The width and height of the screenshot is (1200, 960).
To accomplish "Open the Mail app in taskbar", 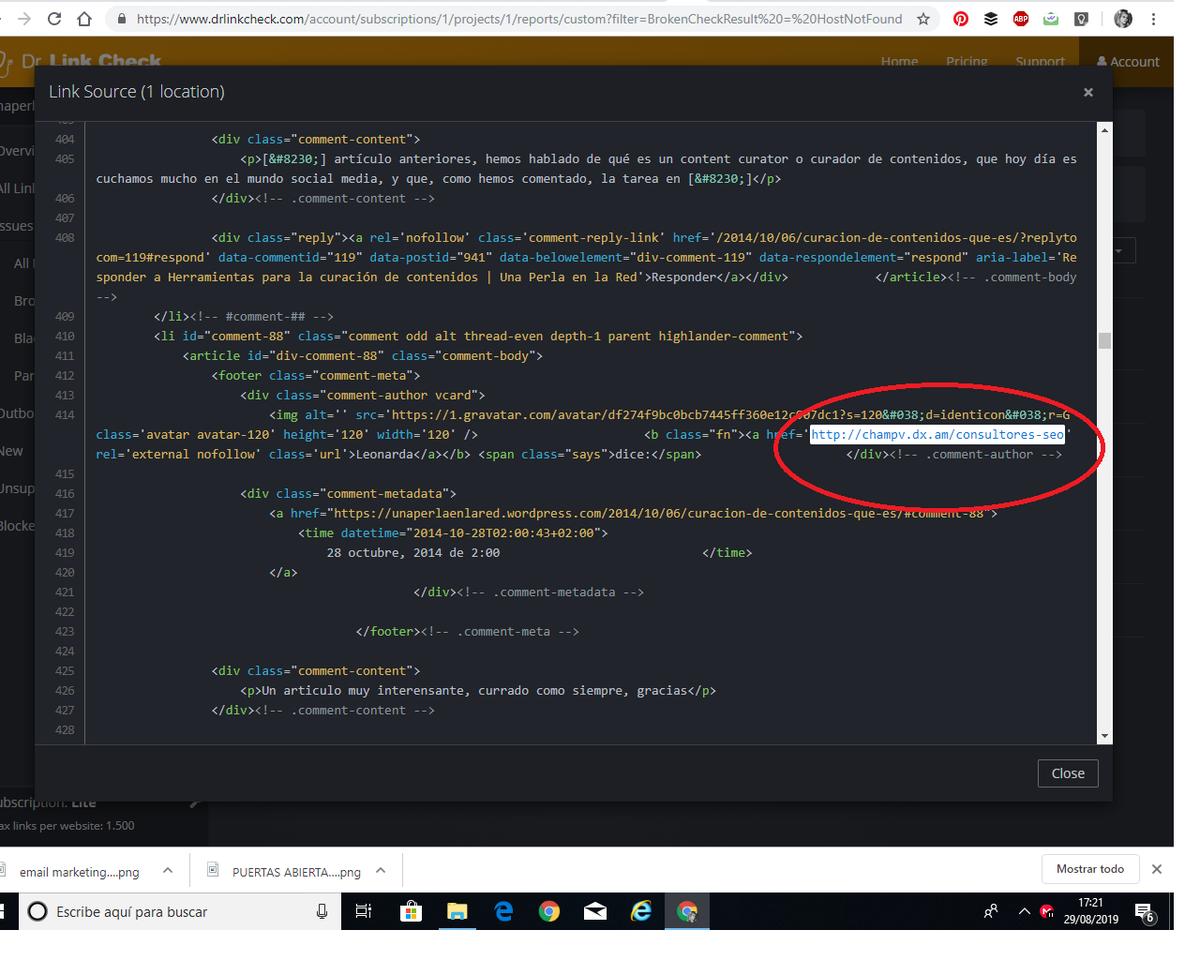I will (595, 911).
